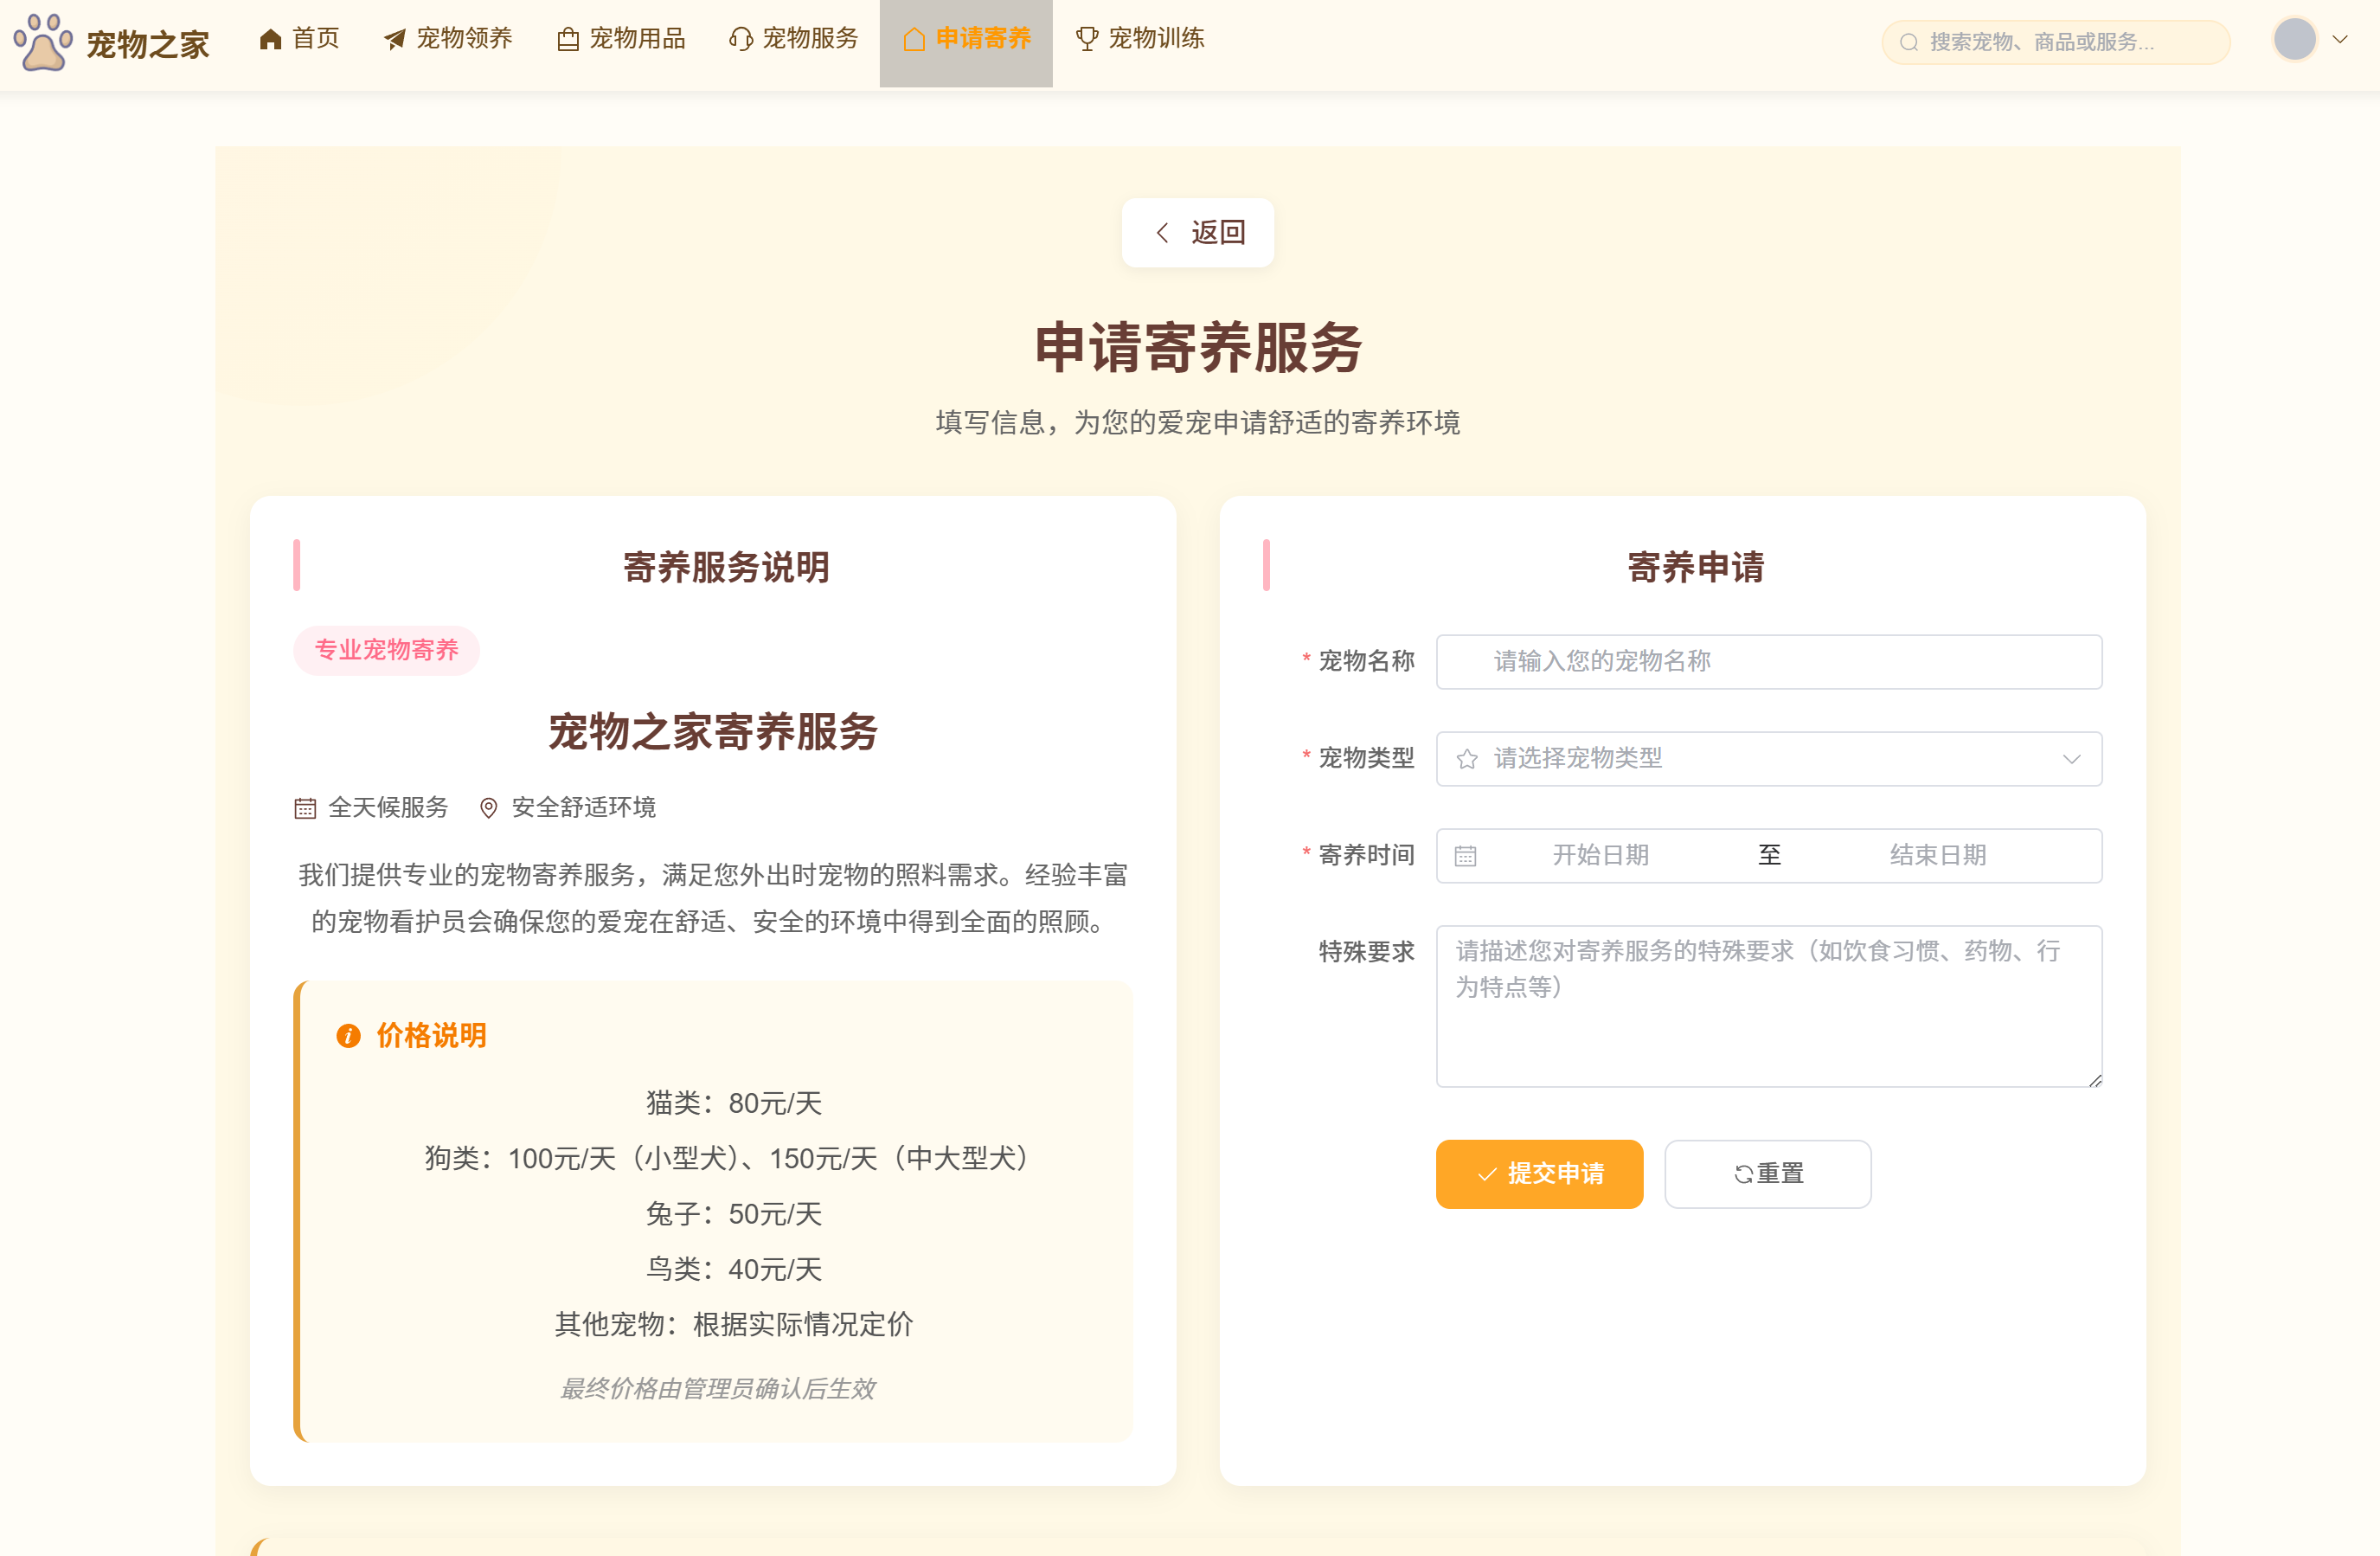2380x1556 pixels.
Task: Select the trophy icon for 宠物训练
Action: pyautogui.click(x=1086, y=39)
